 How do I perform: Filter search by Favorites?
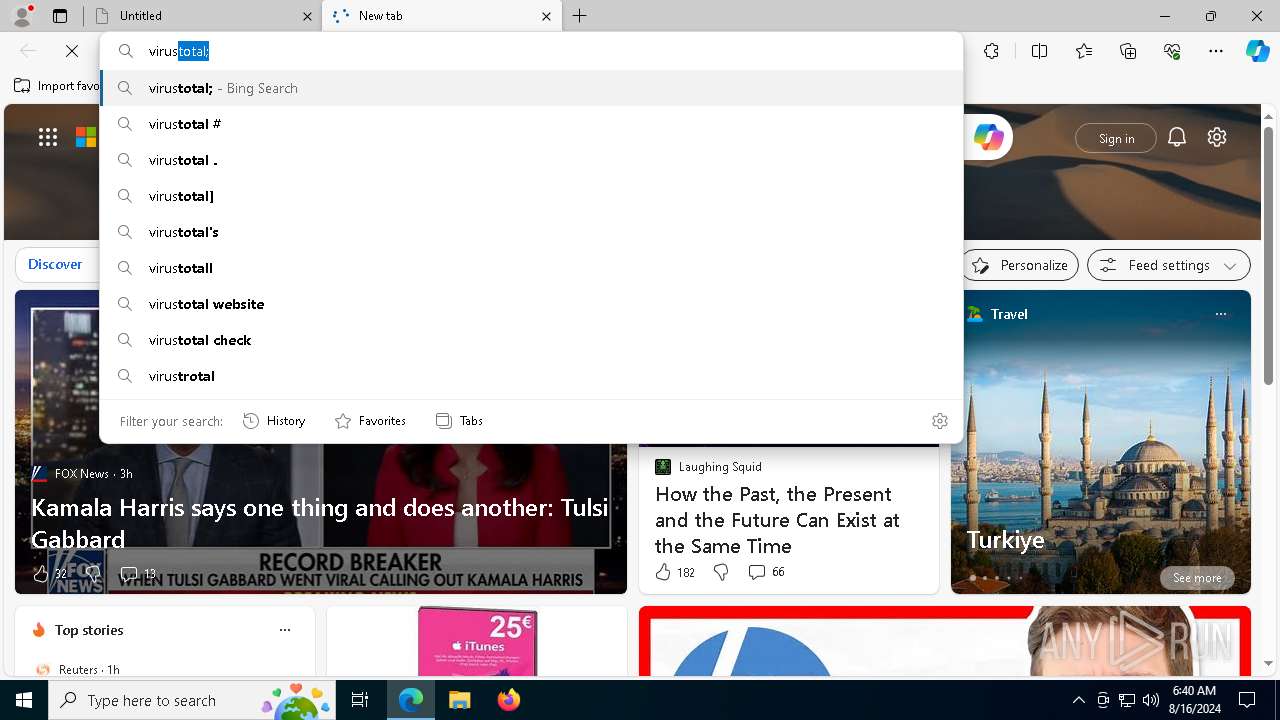coord(370,421)
